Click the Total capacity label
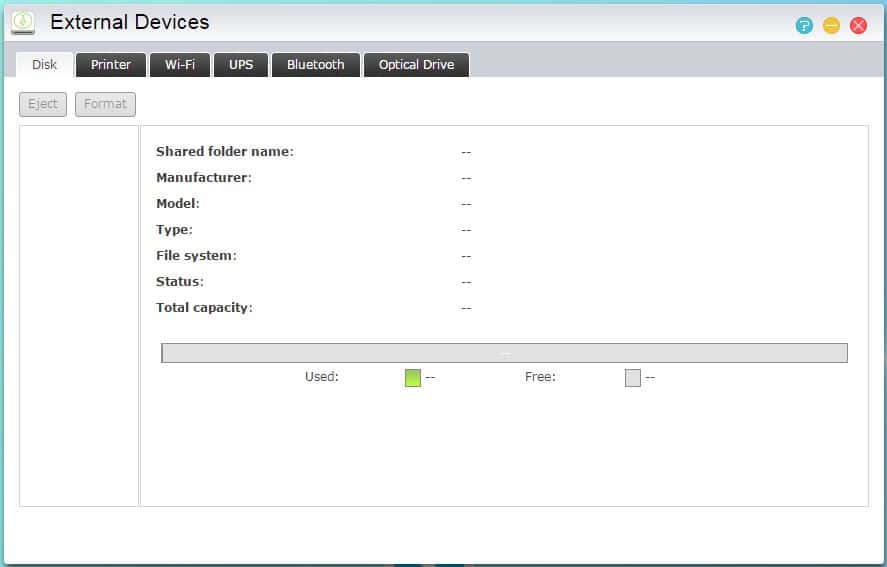 coord(204,308)
